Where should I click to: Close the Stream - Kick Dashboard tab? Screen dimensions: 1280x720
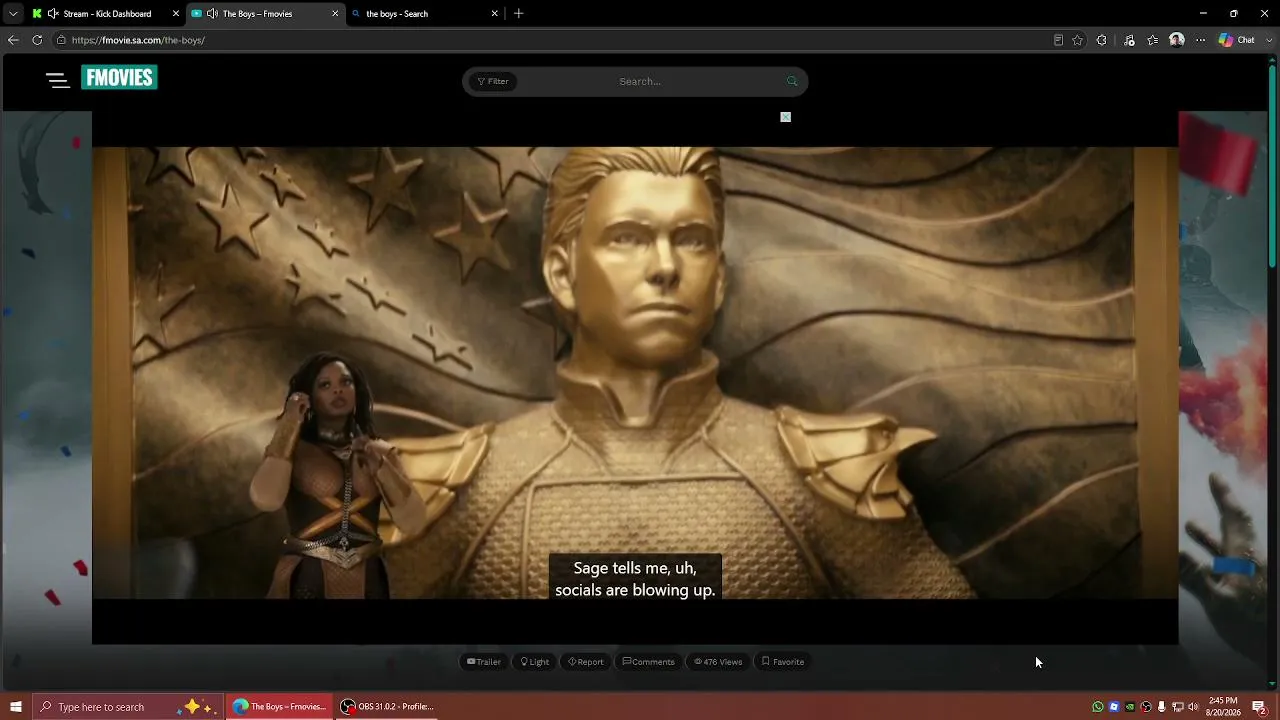(x=176, y=14)
